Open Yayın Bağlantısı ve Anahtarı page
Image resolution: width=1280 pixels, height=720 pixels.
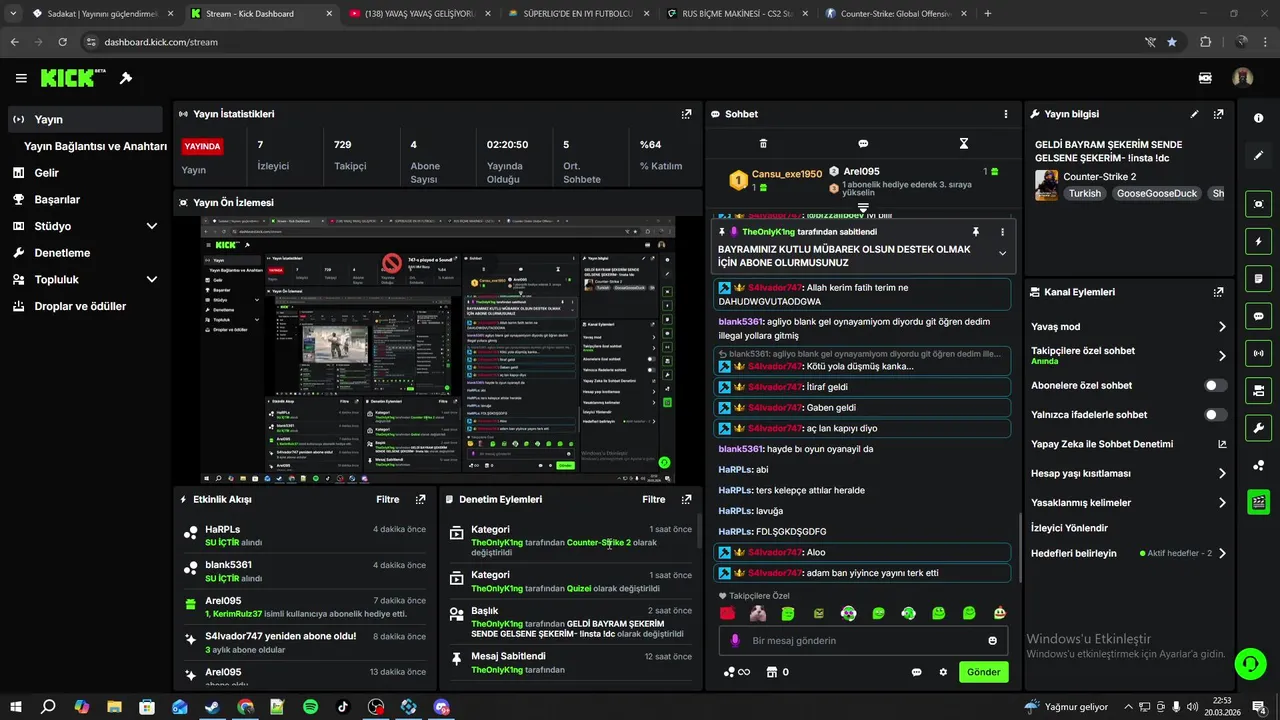click(x=95, y=146)
